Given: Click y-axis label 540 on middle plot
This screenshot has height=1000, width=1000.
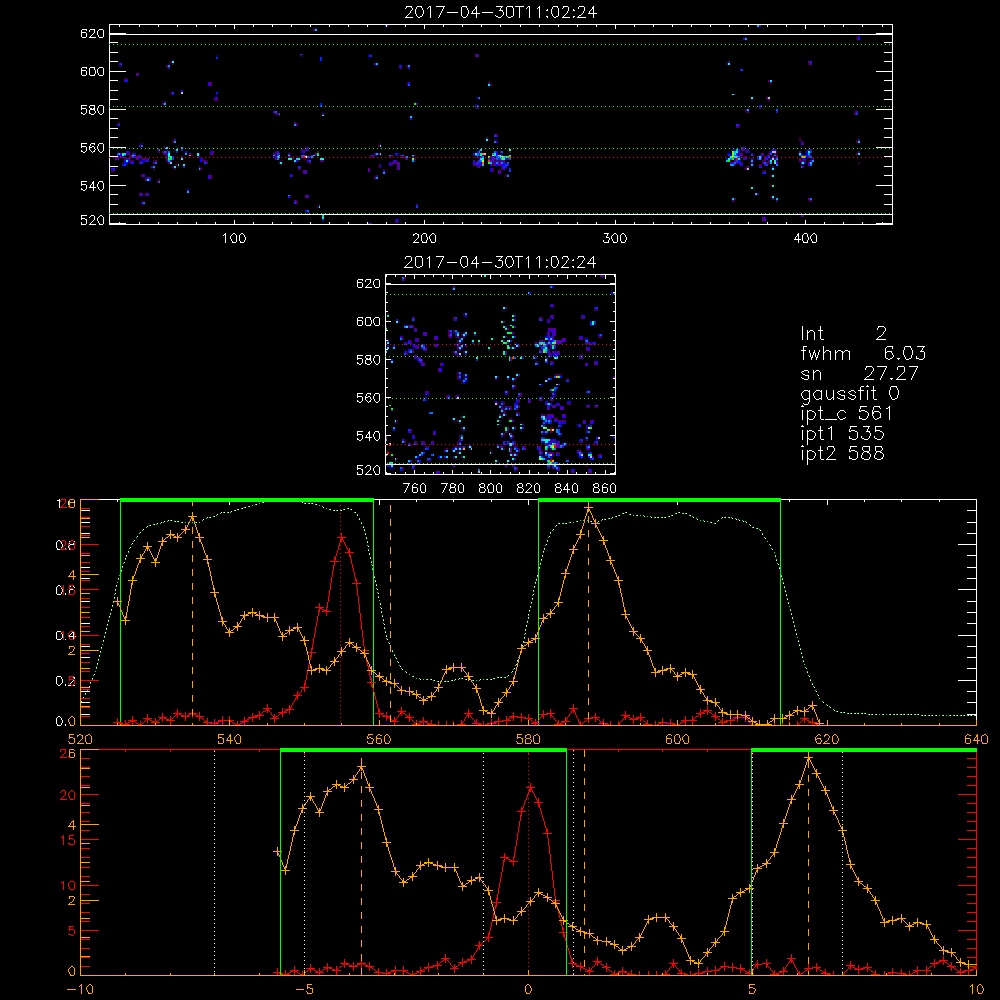Looking at the screenshot, I should pyautogui.click(x=369, y=436).
